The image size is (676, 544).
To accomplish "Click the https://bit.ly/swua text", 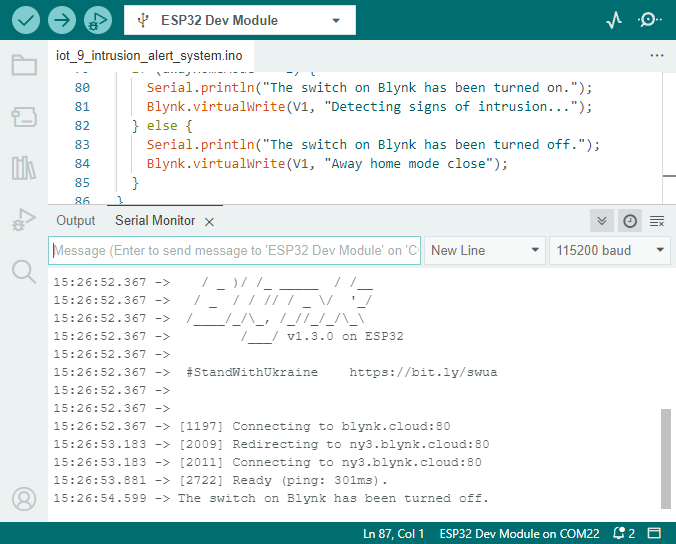I will pos(423,372).
